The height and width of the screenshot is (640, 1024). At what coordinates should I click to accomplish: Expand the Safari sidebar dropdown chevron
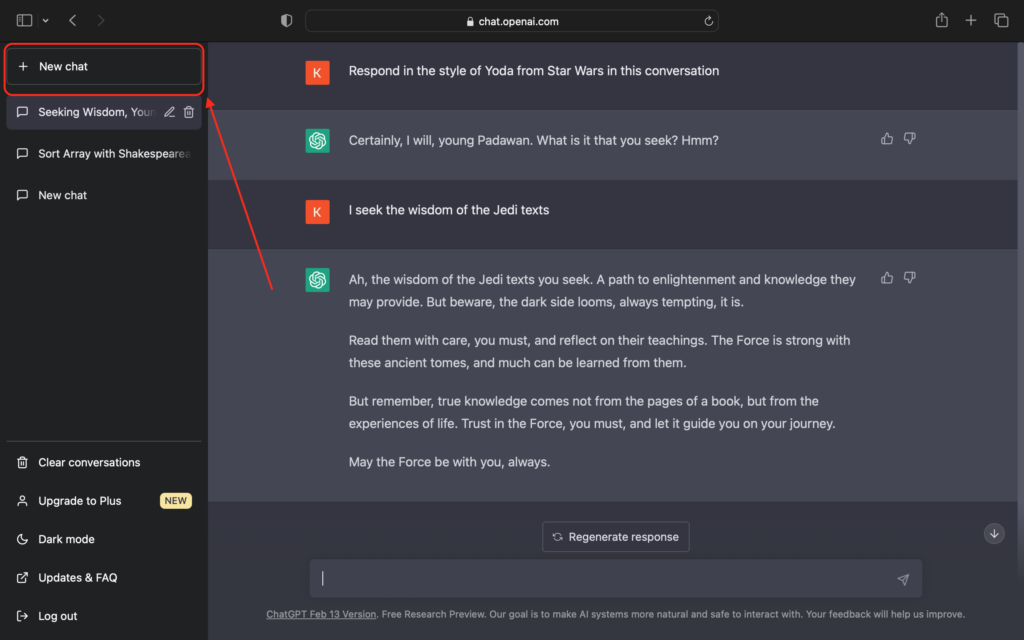click(x=46, y=20)
